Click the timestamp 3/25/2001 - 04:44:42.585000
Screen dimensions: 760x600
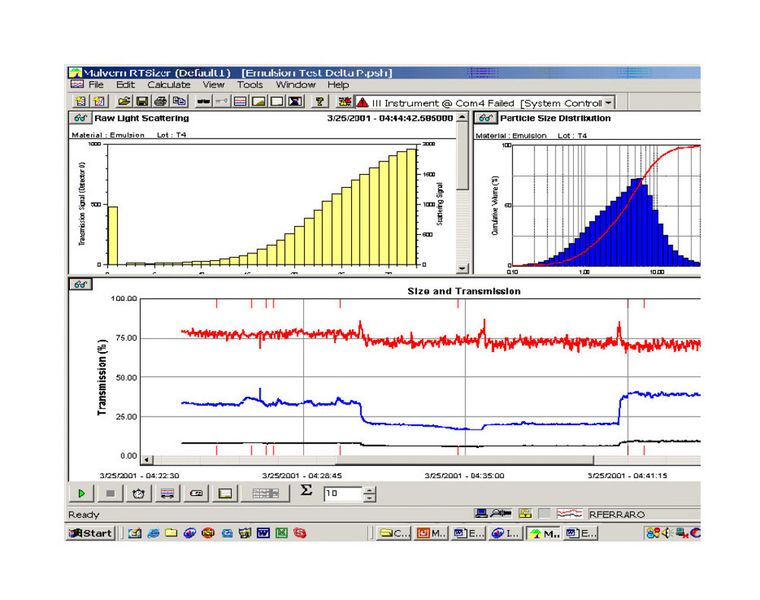tap(390, 118)
